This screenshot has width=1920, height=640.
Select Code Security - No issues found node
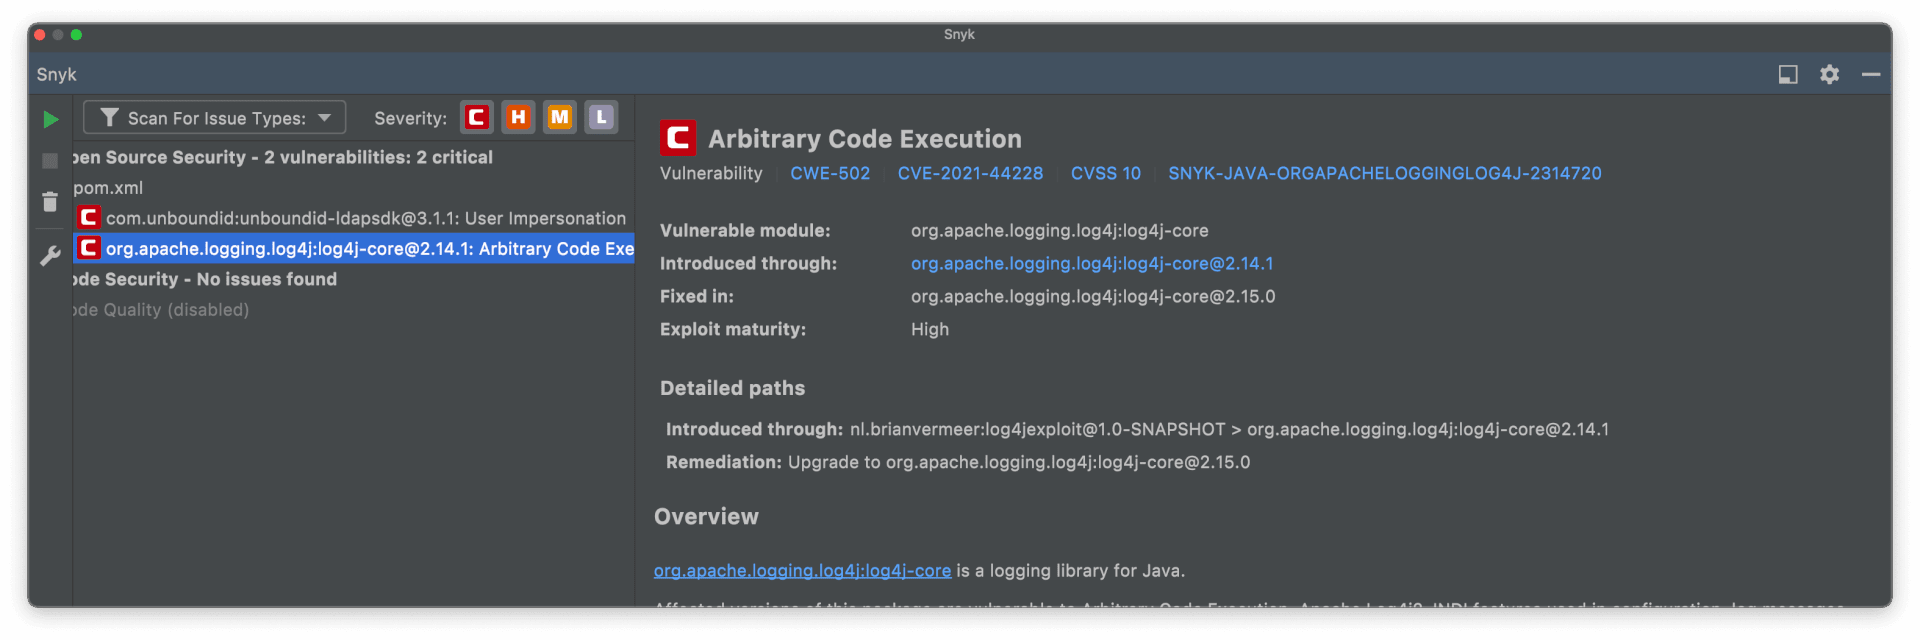(205, 279)
